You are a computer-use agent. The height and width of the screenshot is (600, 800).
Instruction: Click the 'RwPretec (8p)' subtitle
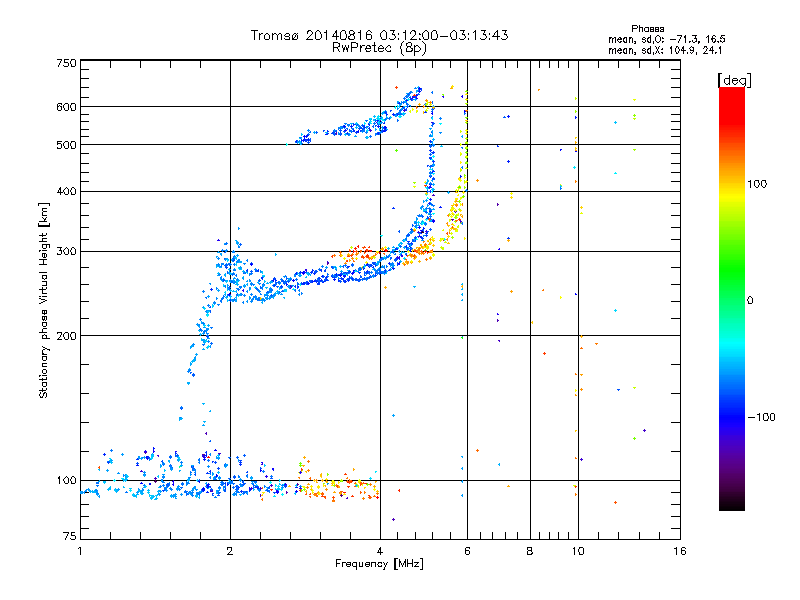click(x=379, y=48)
